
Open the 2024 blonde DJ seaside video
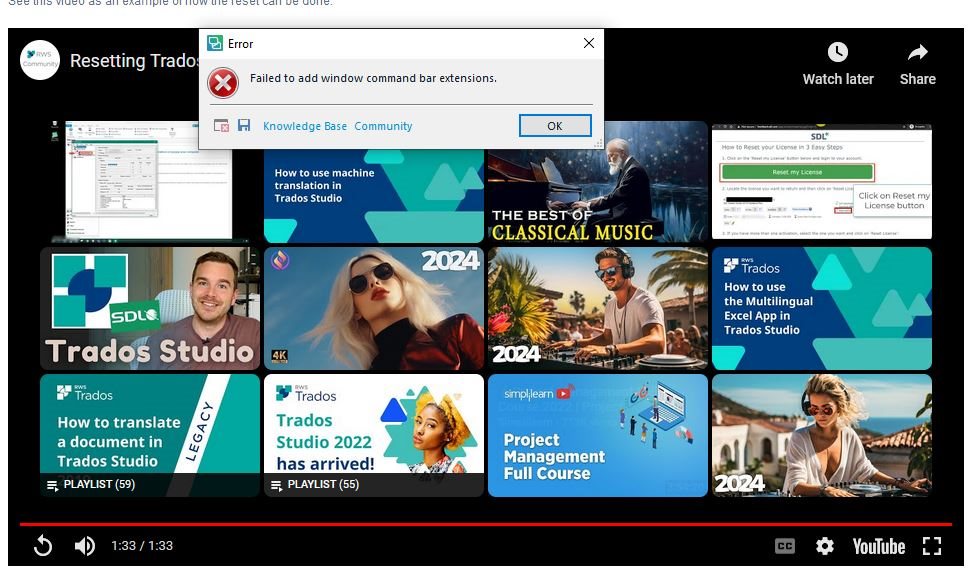pyautogui.click(x=822, y=435)
